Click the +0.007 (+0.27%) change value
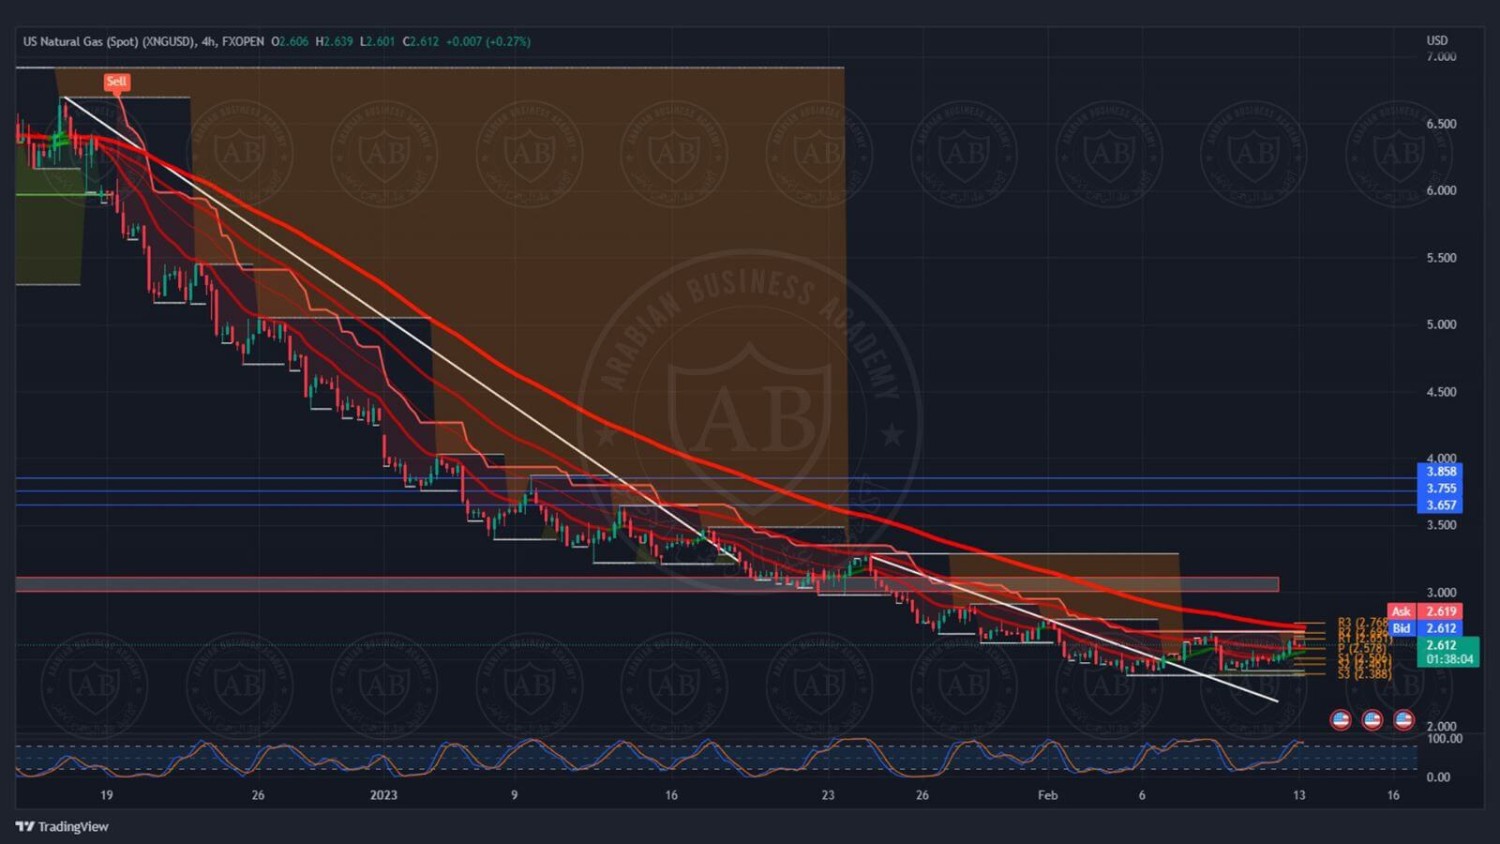Screen dimensions: 1500x844 pyautogui.click(x=488, y=42)
